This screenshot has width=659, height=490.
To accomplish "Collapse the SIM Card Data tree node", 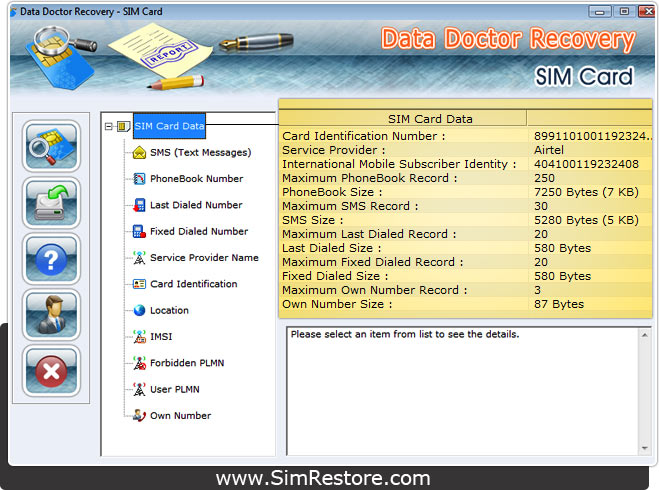I will click(109, 126).
